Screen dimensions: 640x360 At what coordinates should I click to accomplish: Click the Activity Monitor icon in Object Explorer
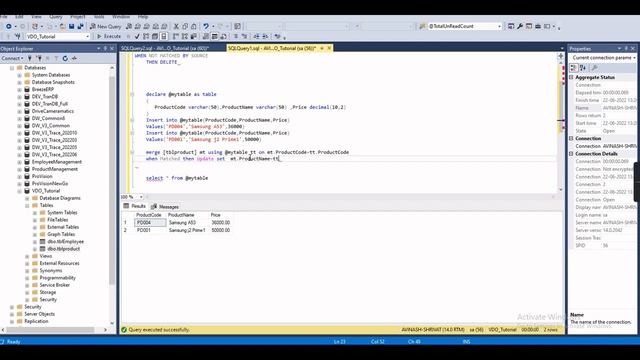click(x=74, y=58)
